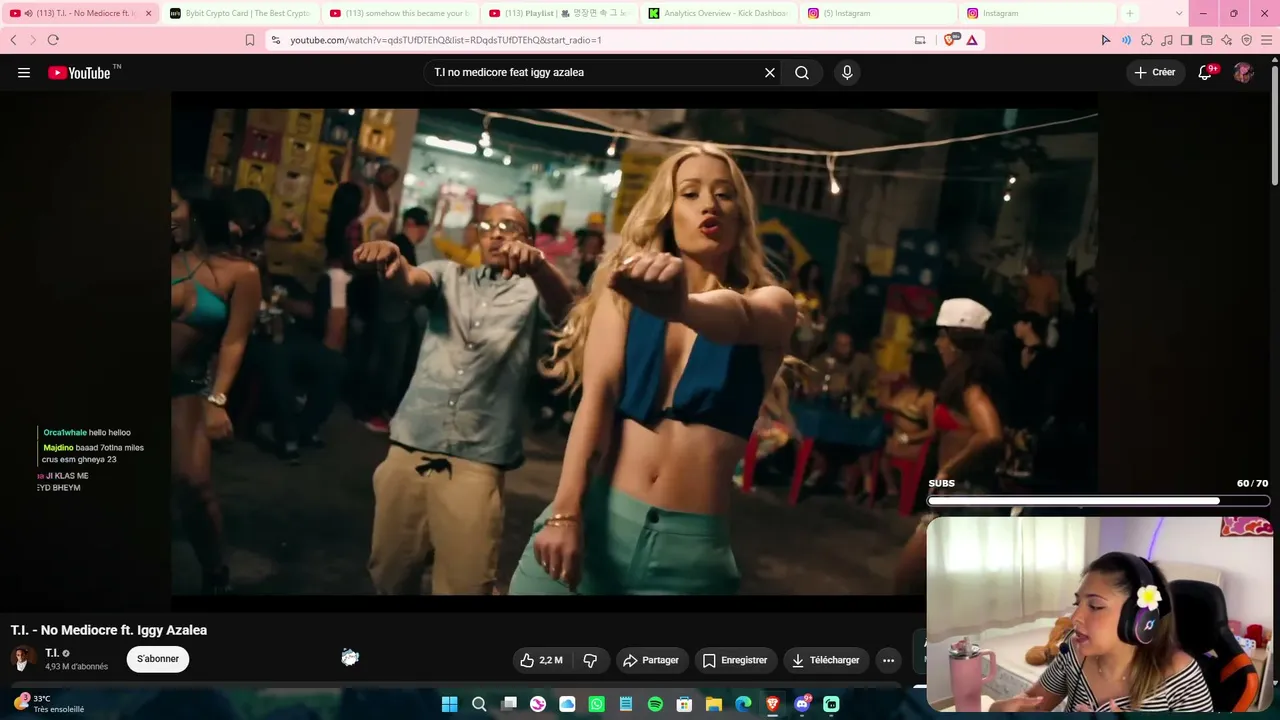Viewport: 1280px width, 720px height.
Task: Switch to Analytics Overview Kick tab
Action: (718, 13)
